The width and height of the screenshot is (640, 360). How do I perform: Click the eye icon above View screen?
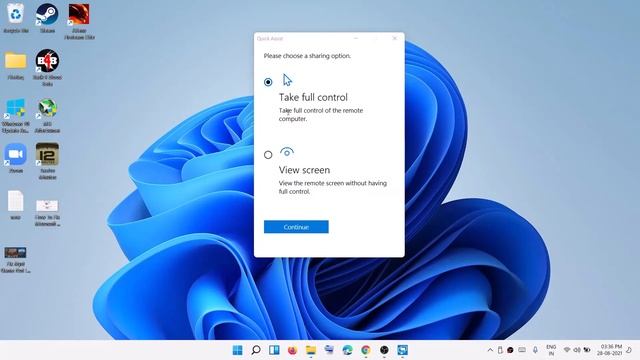pos(287,152)
